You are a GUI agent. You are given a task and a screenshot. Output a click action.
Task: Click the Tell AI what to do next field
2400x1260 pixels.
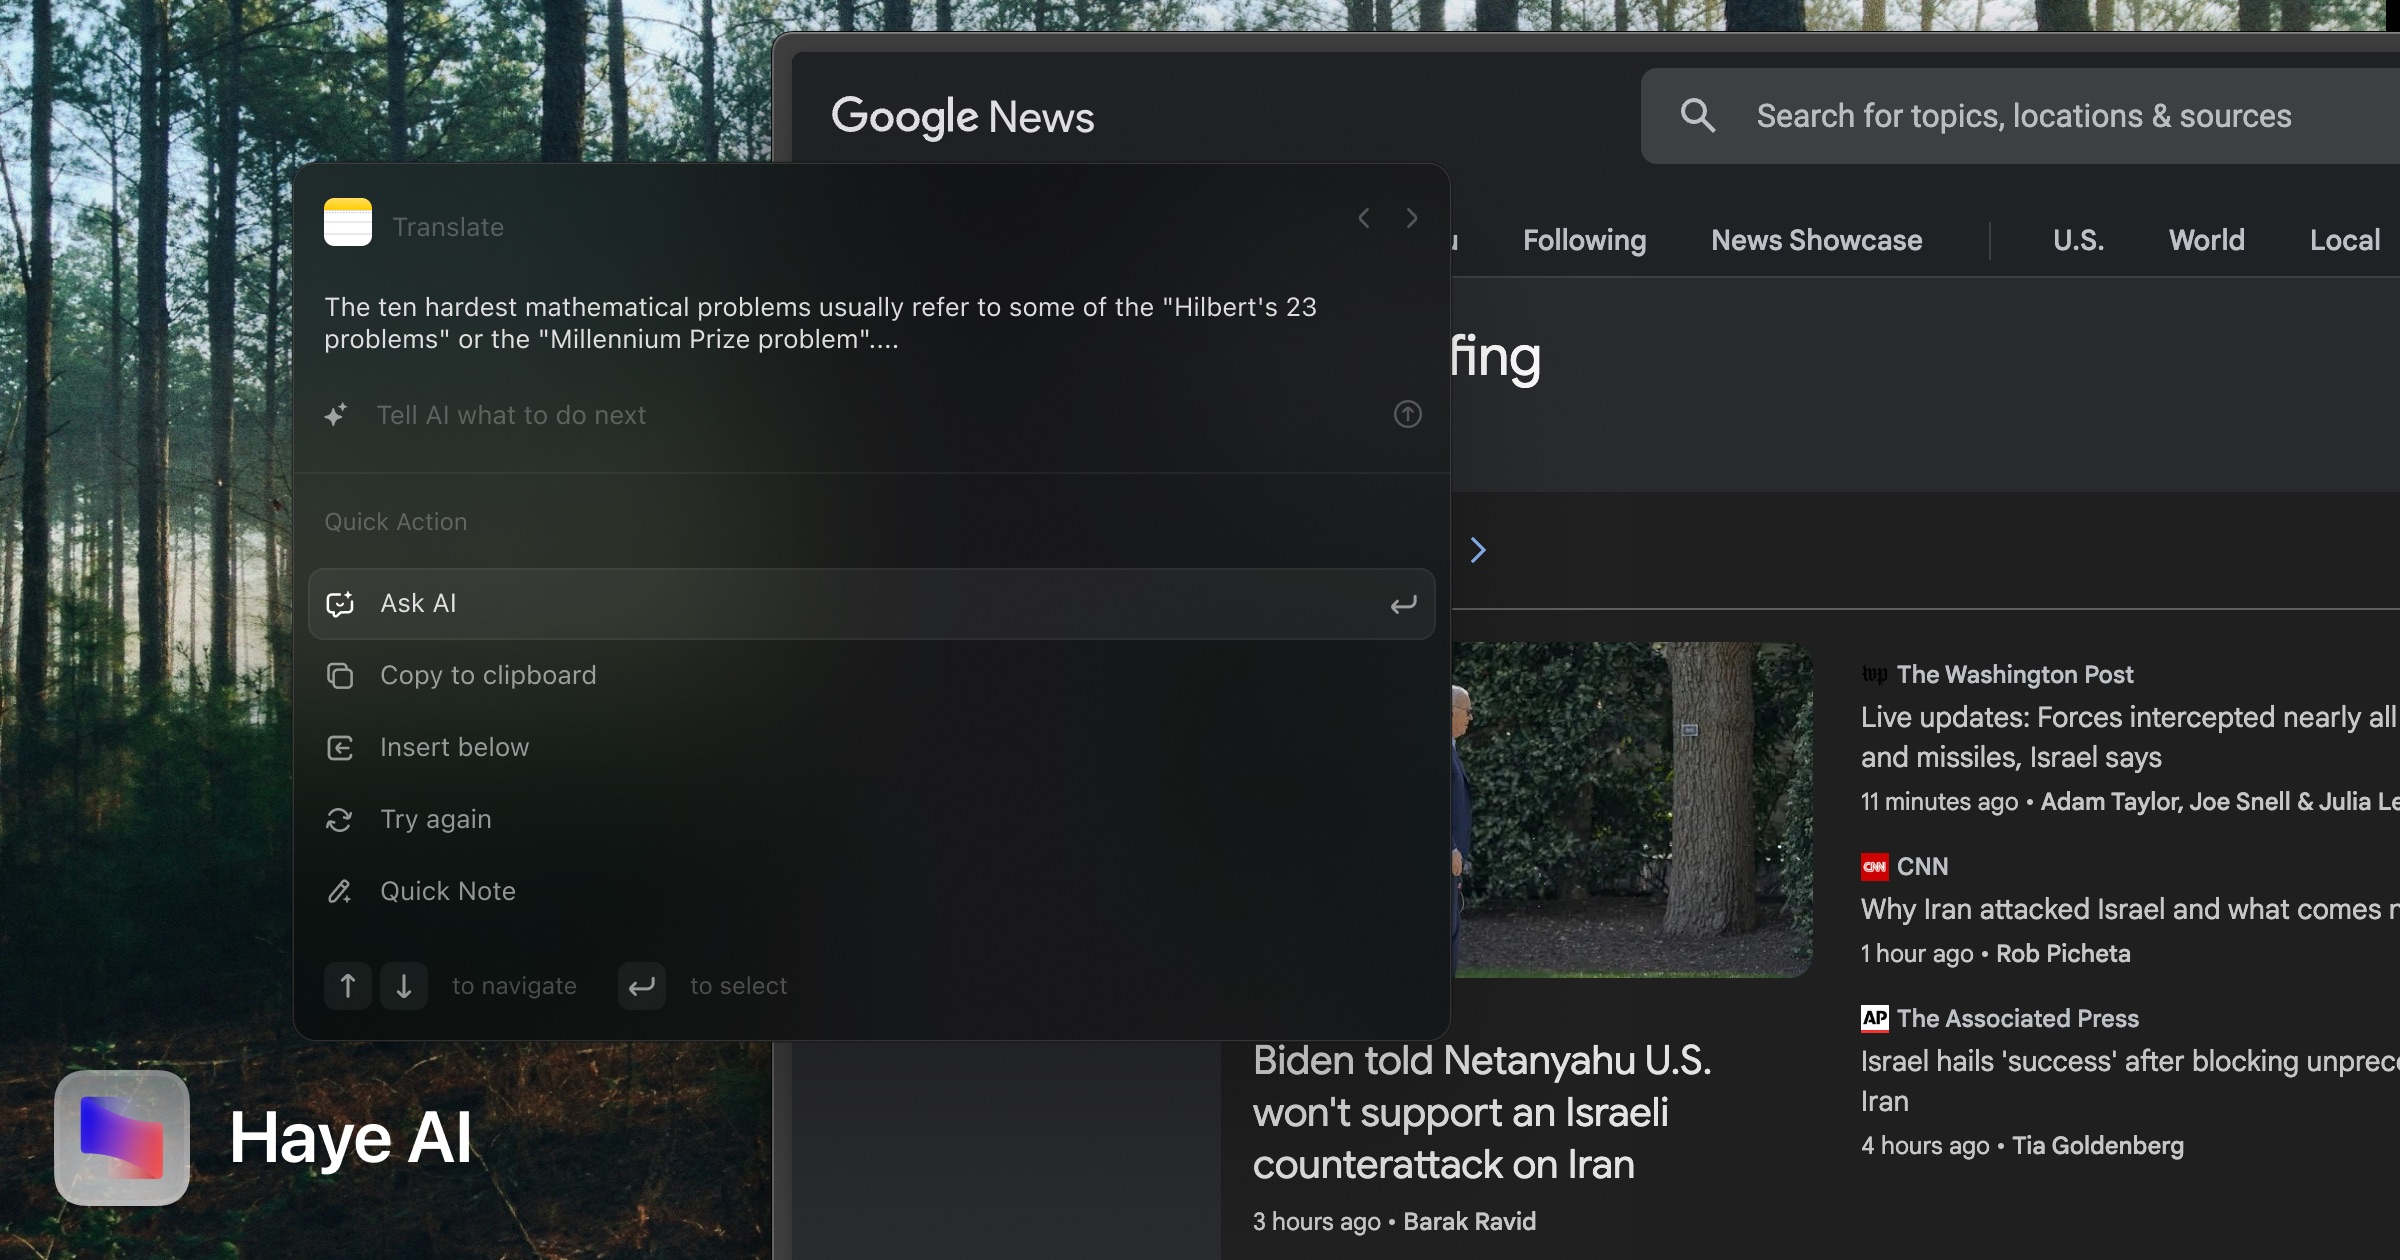point(872,414)
